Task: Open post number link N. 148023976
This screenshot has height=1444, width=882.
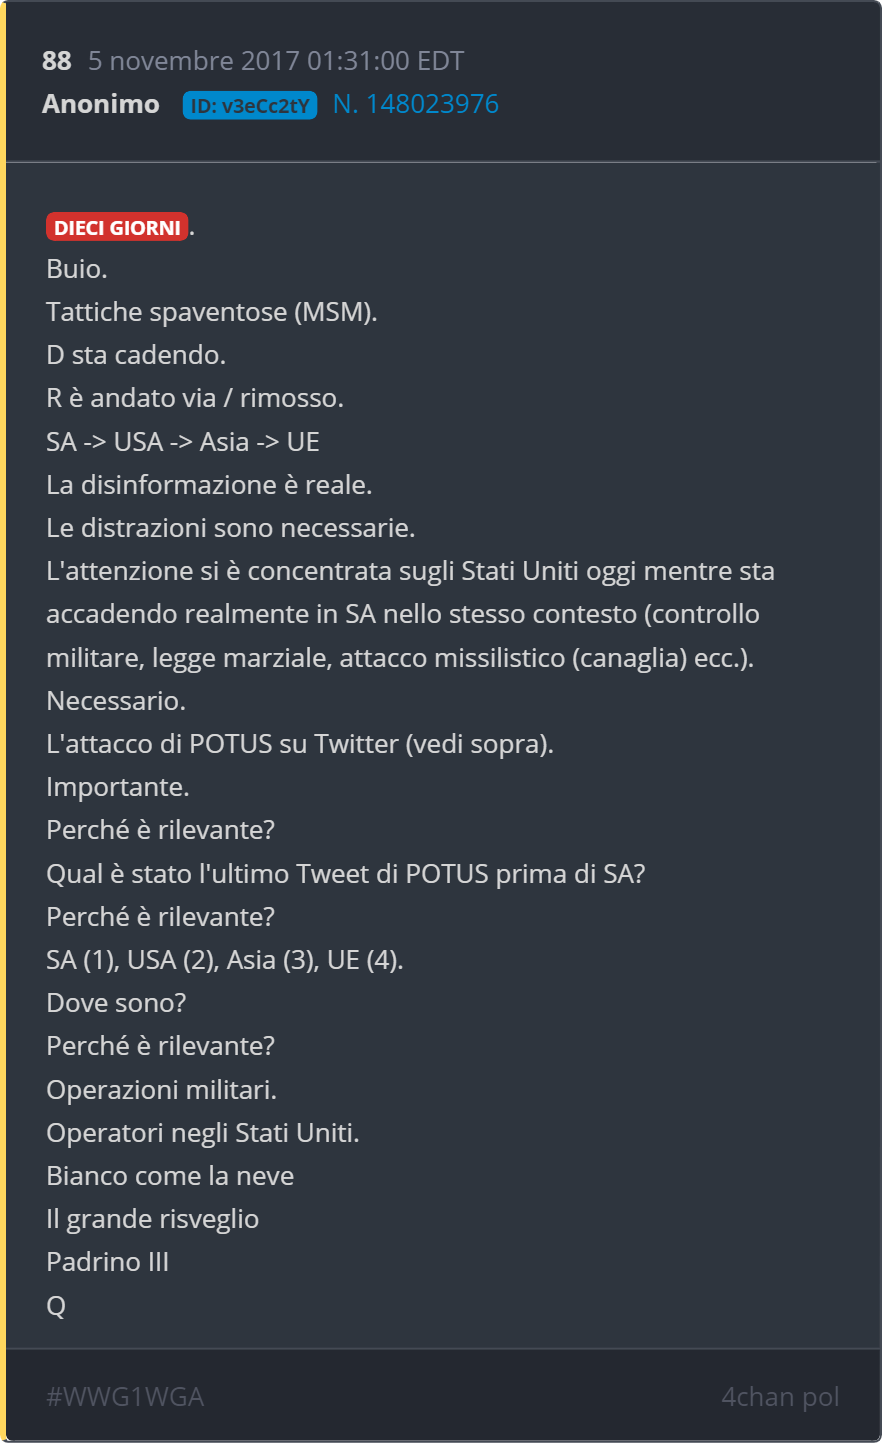Action: (416, 104)
